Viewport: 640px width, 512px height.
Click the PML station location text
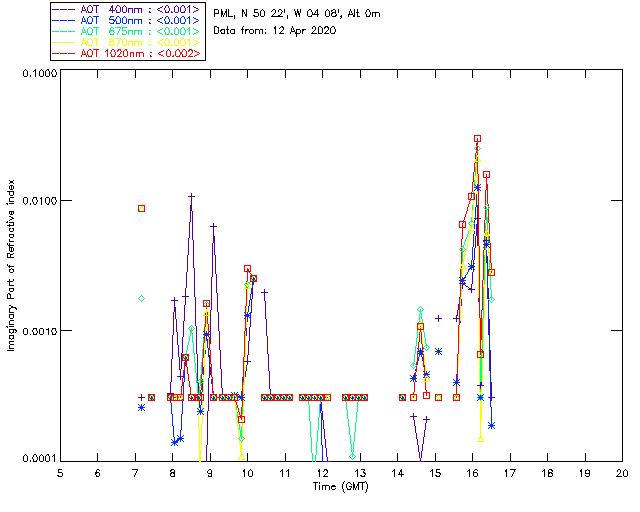[x=297, y=14]
